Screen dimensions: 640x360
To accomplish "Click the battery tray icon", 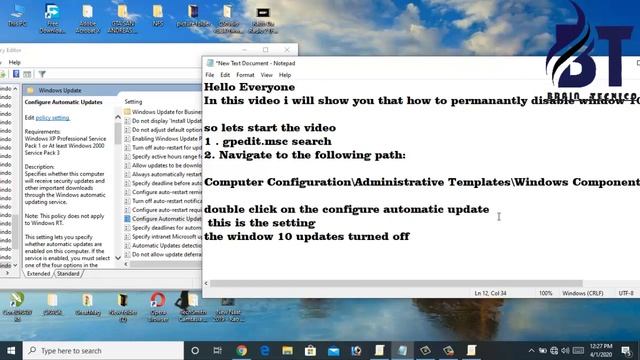I will [x=542, y=351].
